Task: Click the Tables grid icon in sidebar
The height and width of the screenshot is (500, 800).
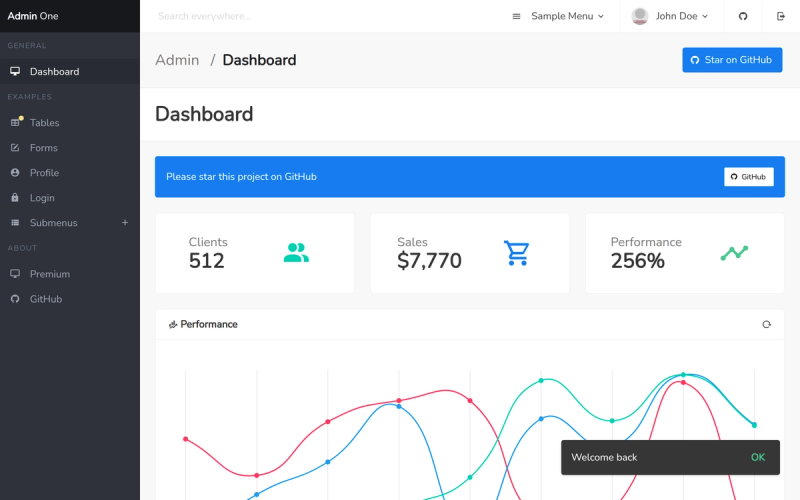Action: [15, 122]
